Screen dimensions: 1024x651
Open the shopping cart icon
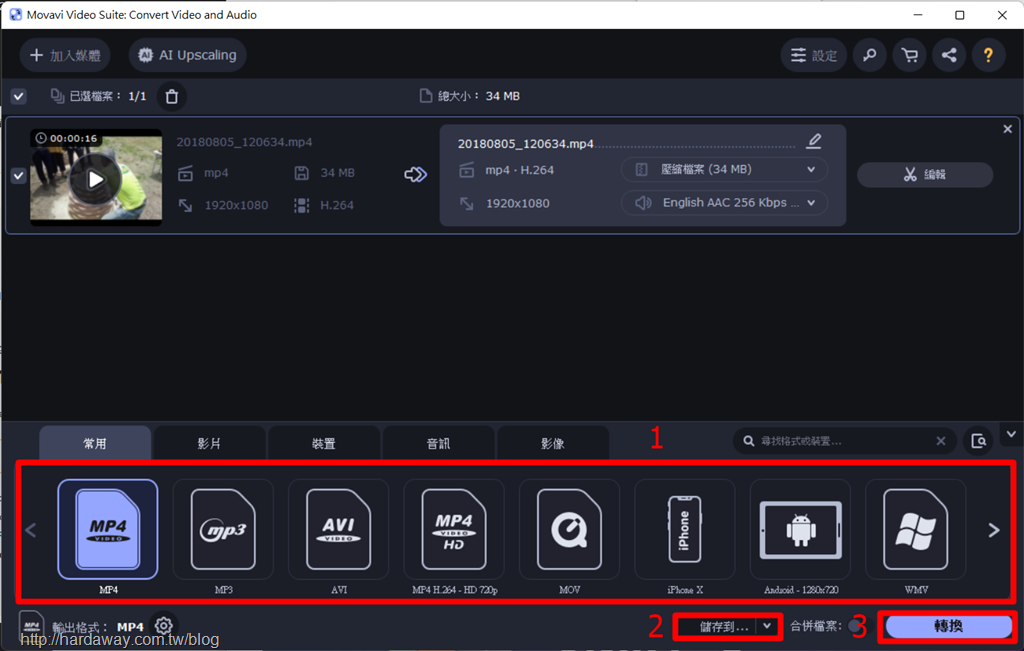pos(910,56)
